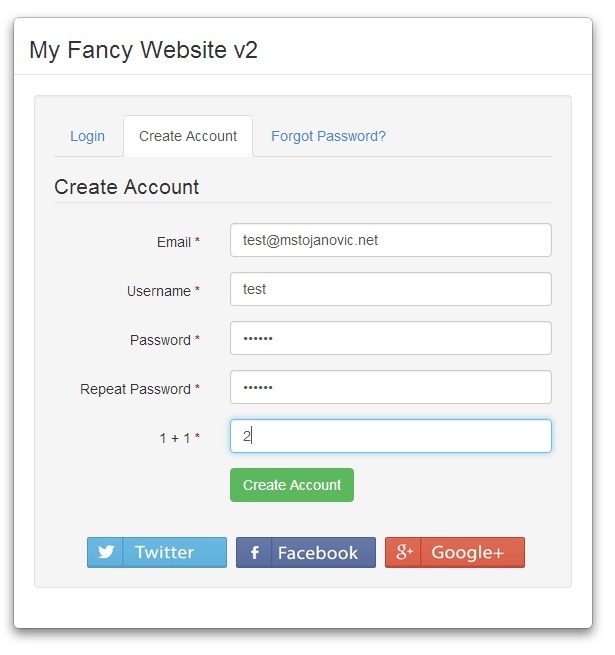Viewport: 615px width, 655px height.
Task: Click into the Username field
Action: tap(390, 289)
